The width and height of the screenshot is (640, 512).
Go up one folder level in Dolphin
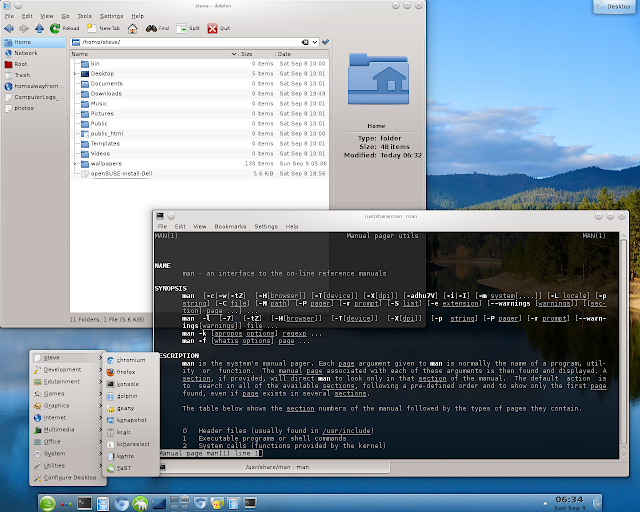click(x=39, y=28)
